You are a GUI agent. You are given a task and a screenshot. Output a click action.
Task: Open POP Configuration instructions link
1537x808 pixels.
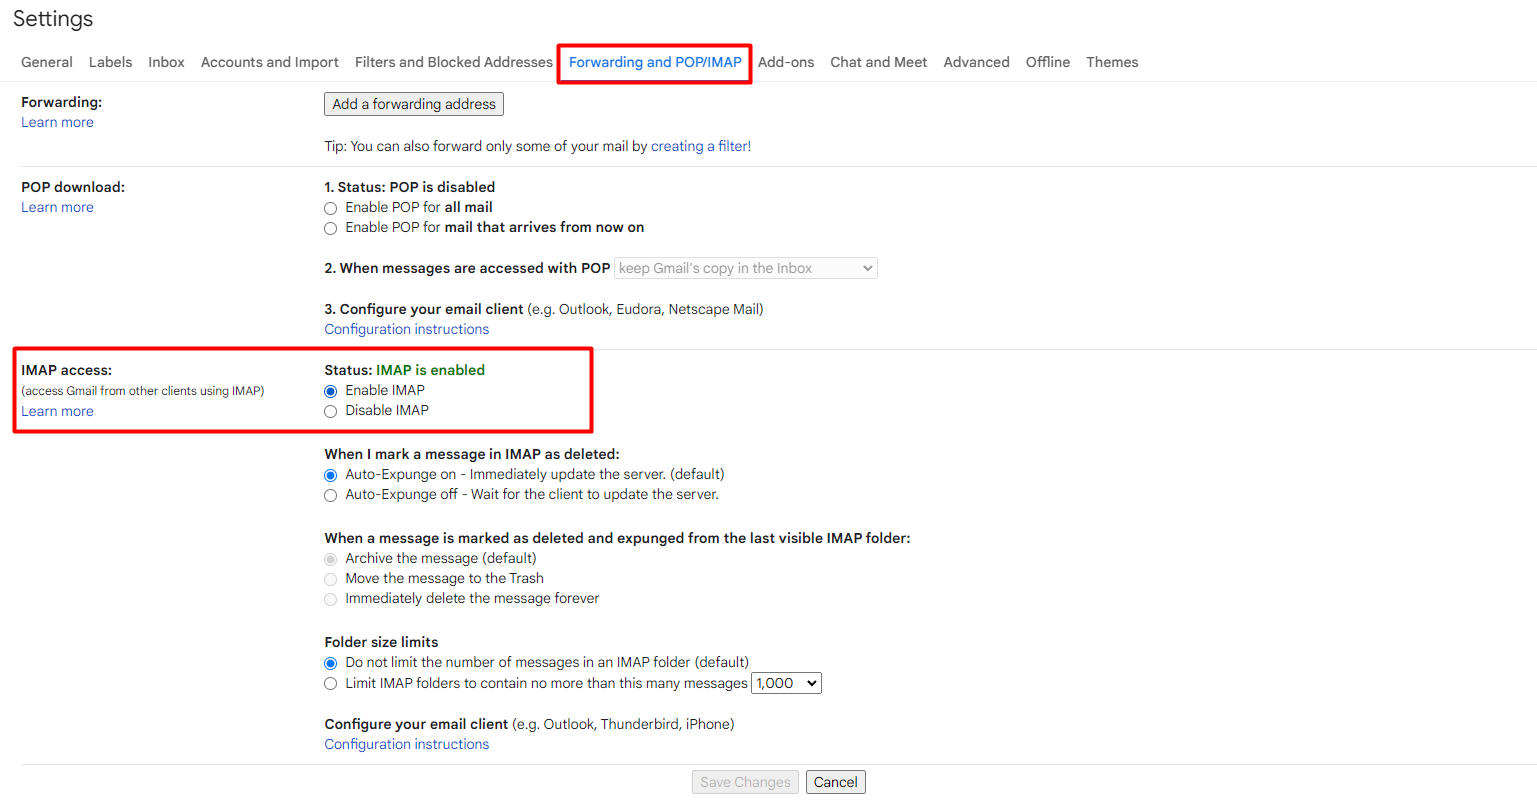point(406,329)
